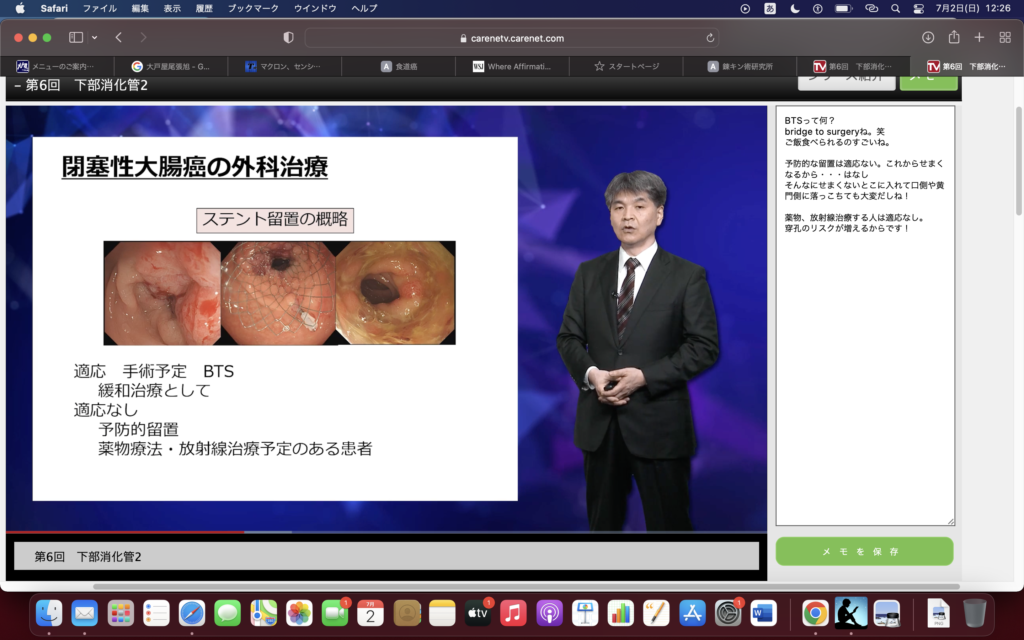The image size is (1024, 640).
Task: Click the green メモを保存 button
Action: (x=864, y=551)
